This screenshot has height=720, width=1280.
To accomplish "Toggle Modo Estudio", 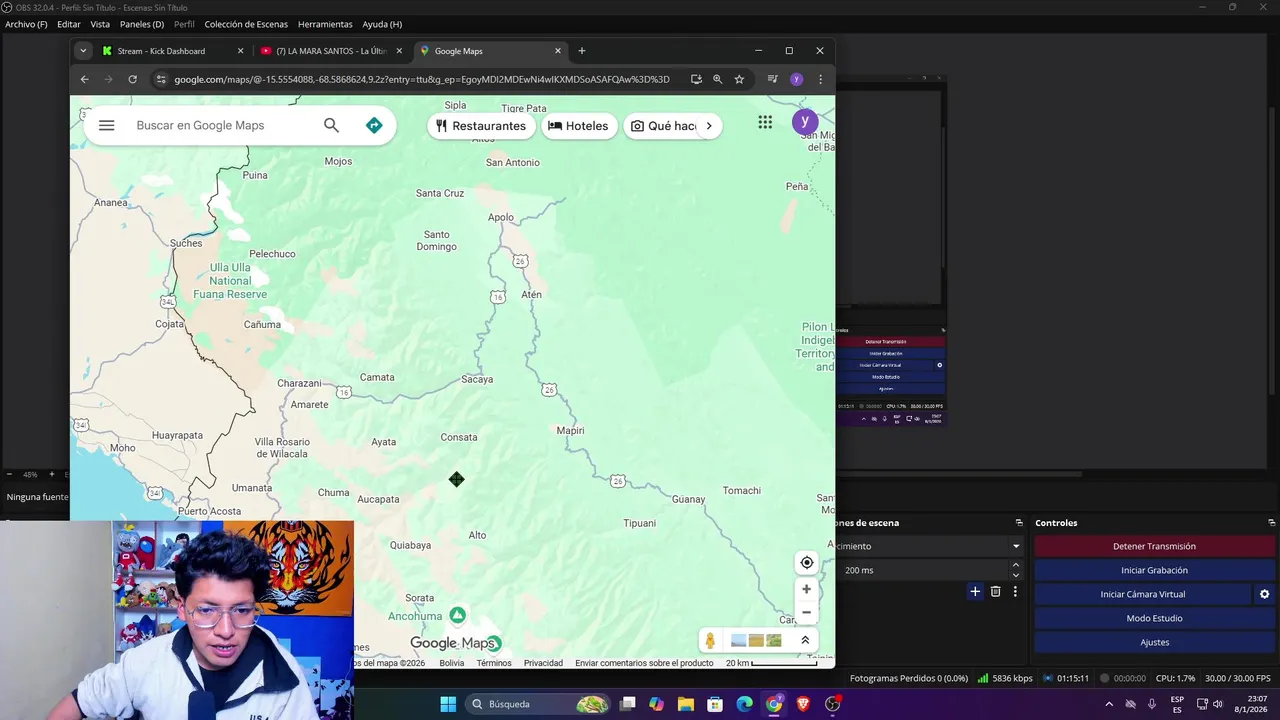I will coord(1154,618).
